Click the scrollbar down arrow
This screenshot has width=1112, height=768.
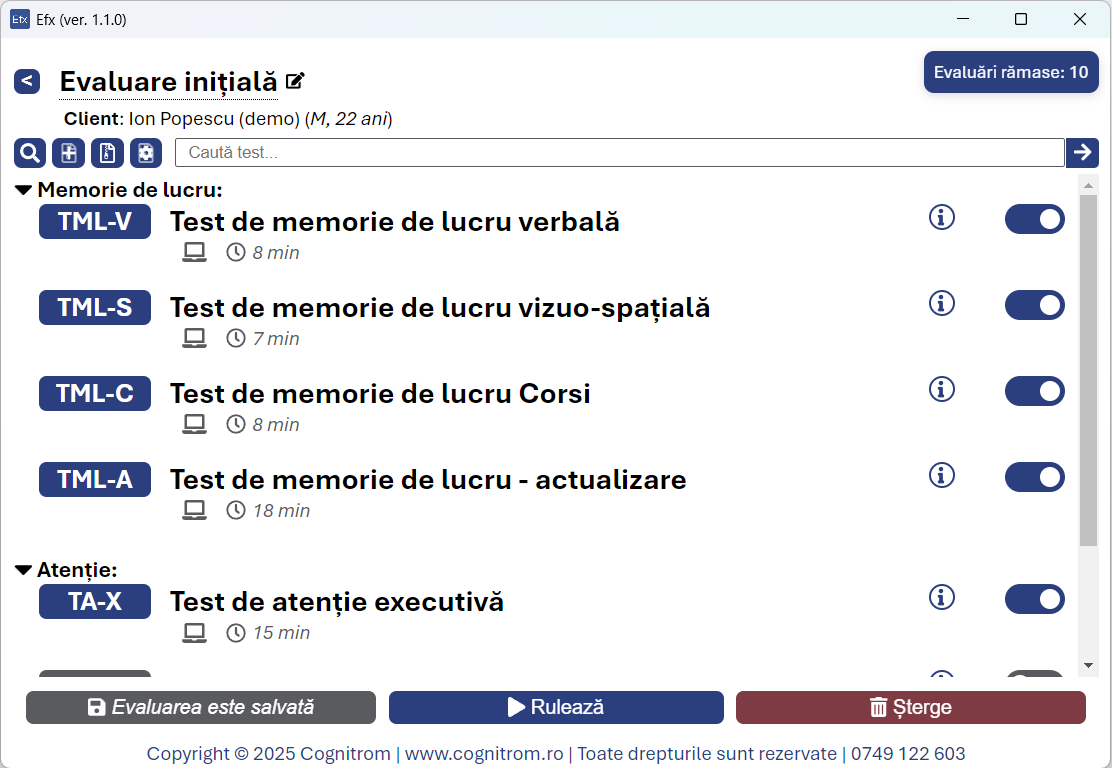coord(1088,665)
